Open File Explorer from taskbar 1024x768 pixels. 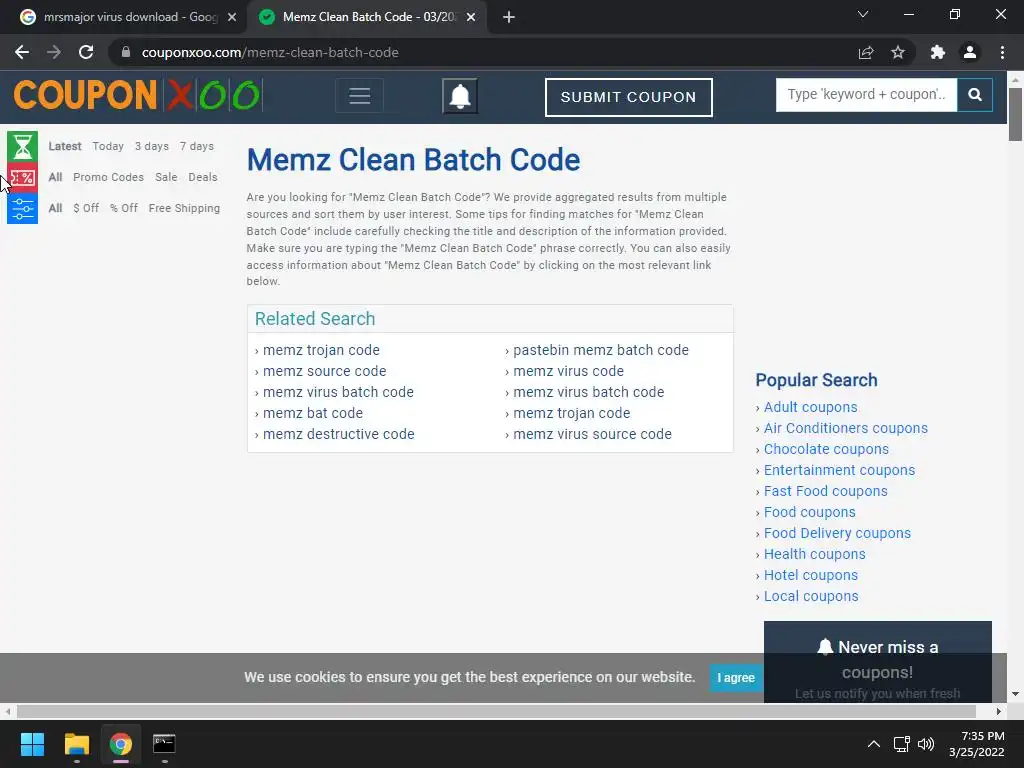coord(76,744)
